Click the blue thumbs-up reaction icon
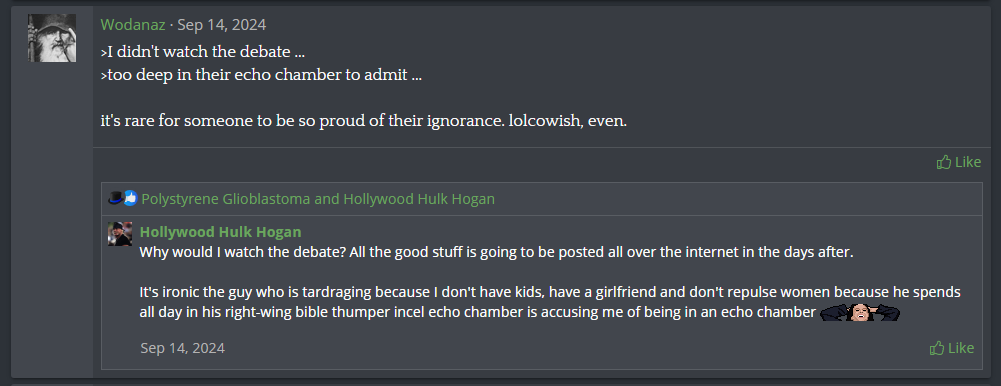The width and height of the screenshot is (1001, 386). point(130,198)
